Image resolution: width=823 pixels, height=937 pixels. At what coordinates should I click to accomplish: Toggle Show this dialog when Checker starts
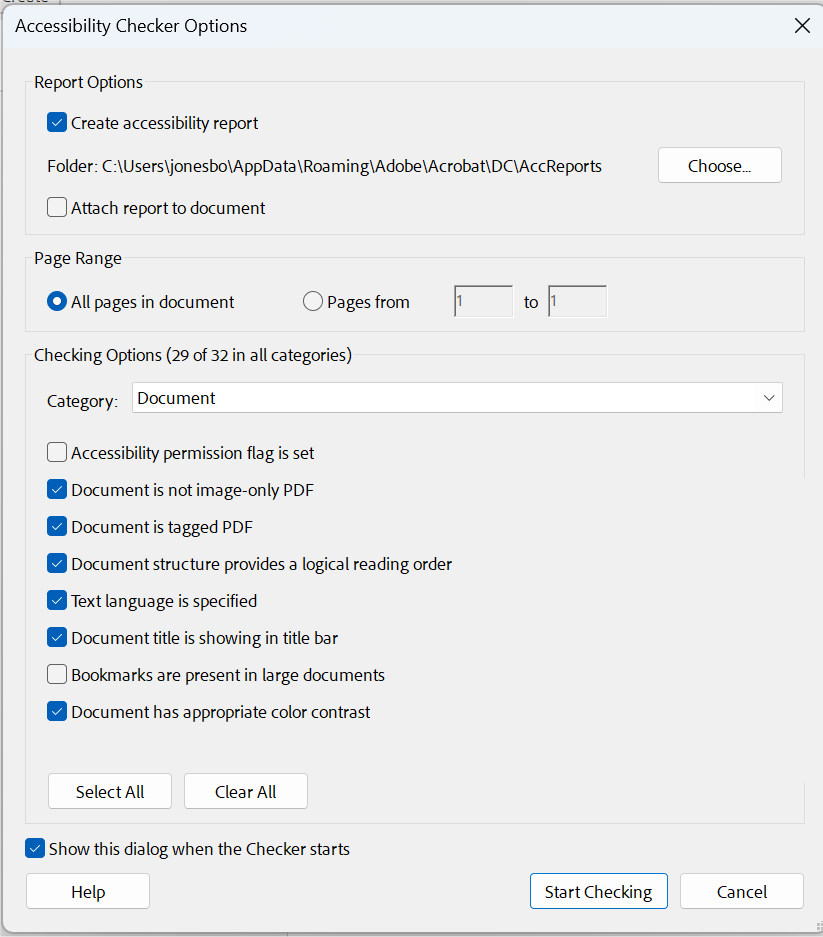click(35, 848)
